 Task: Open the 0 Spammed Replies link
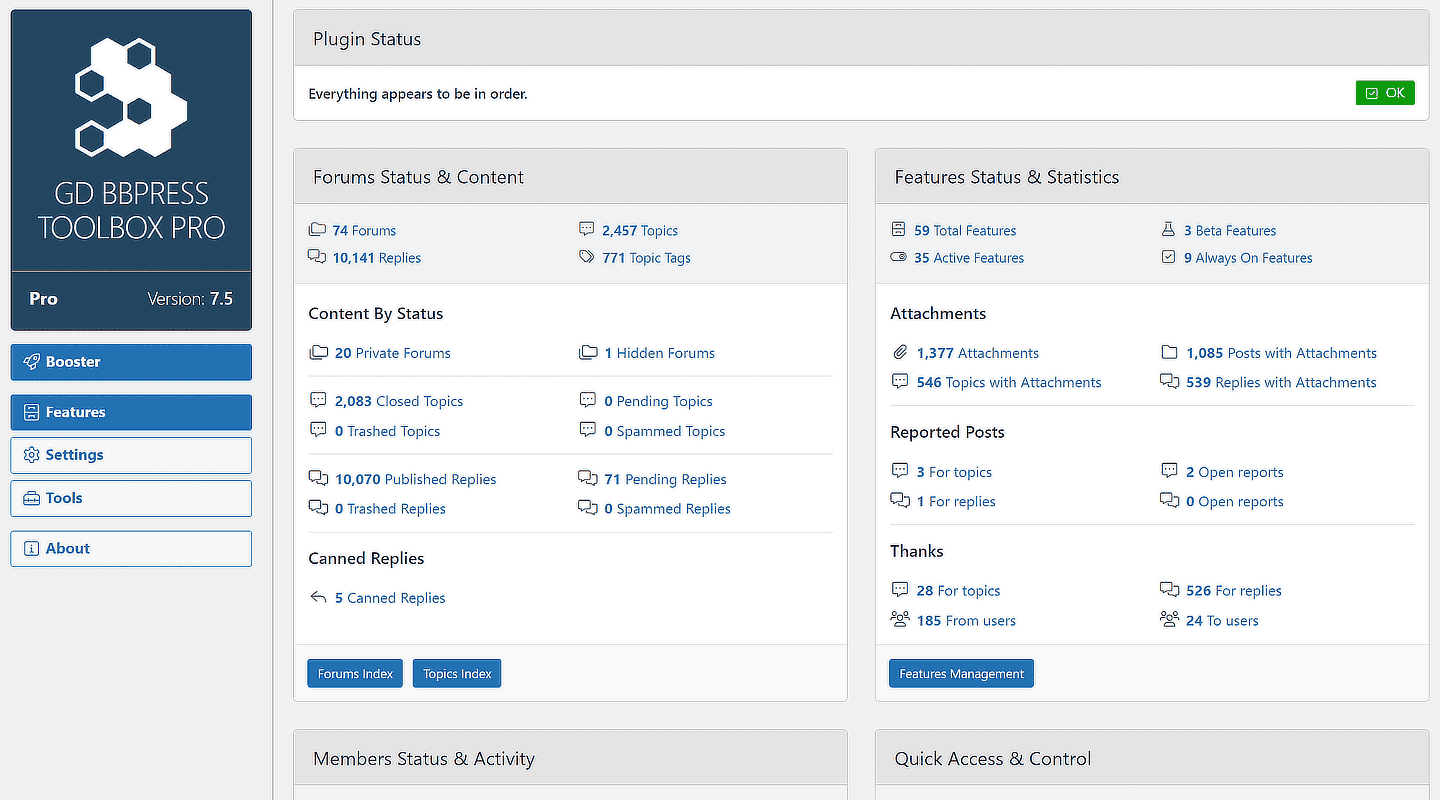(x=667, y=508)
